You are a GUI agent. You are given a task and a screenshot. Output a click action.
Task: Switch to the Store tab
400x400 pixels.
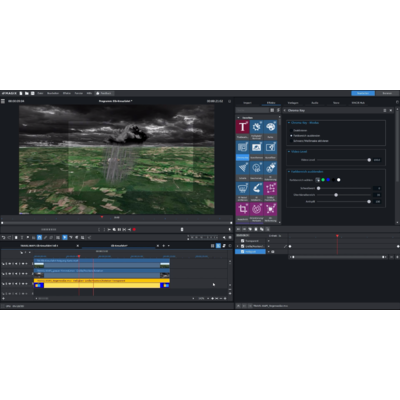click(336, 103)
